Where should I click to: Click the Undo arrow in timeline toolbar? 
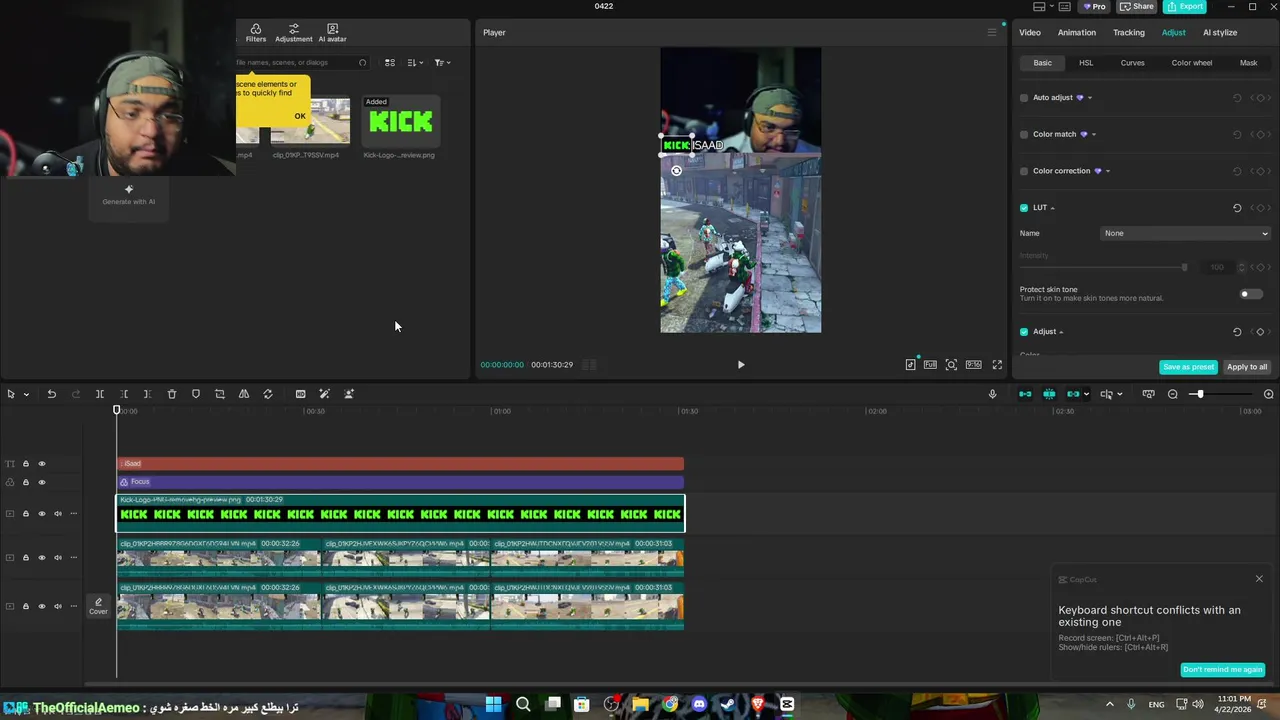51,394
